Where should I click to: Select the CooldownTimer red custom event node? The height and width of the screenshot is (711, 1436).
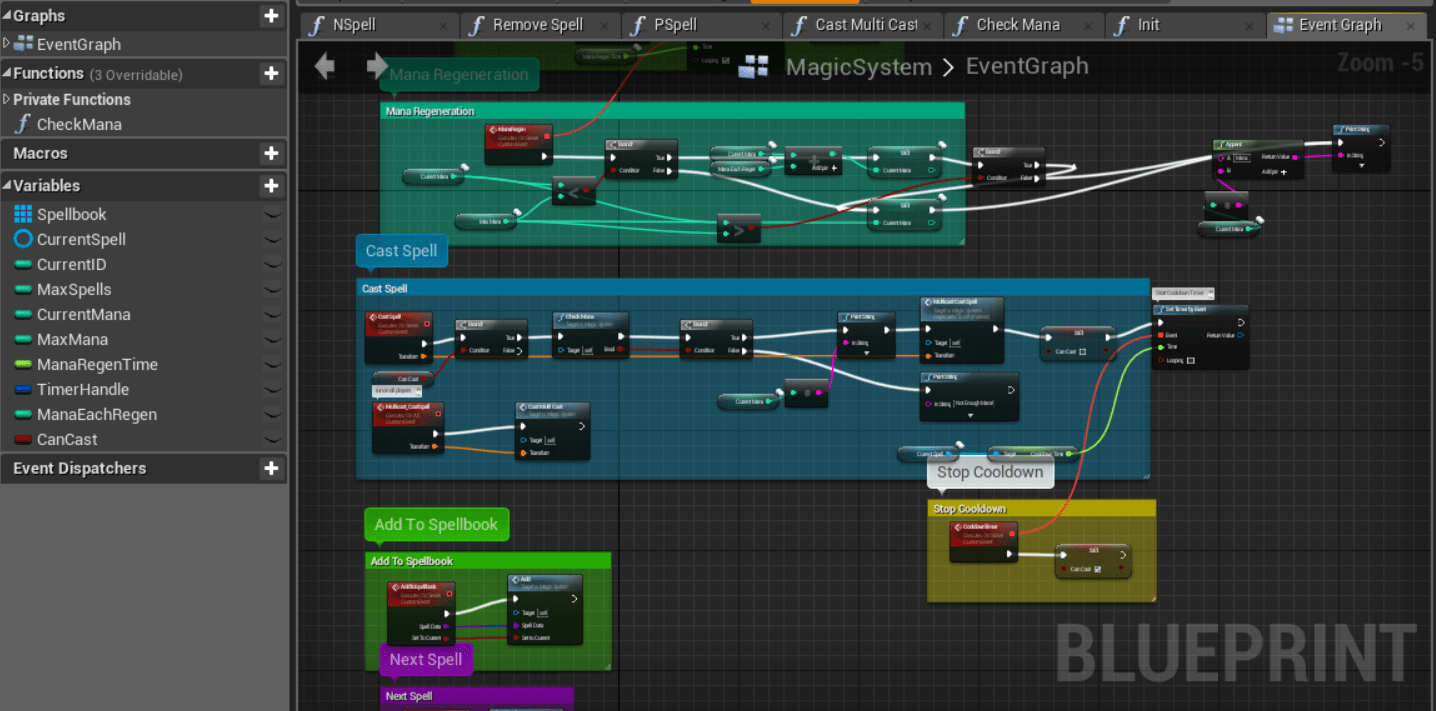(x=983, y=541)
